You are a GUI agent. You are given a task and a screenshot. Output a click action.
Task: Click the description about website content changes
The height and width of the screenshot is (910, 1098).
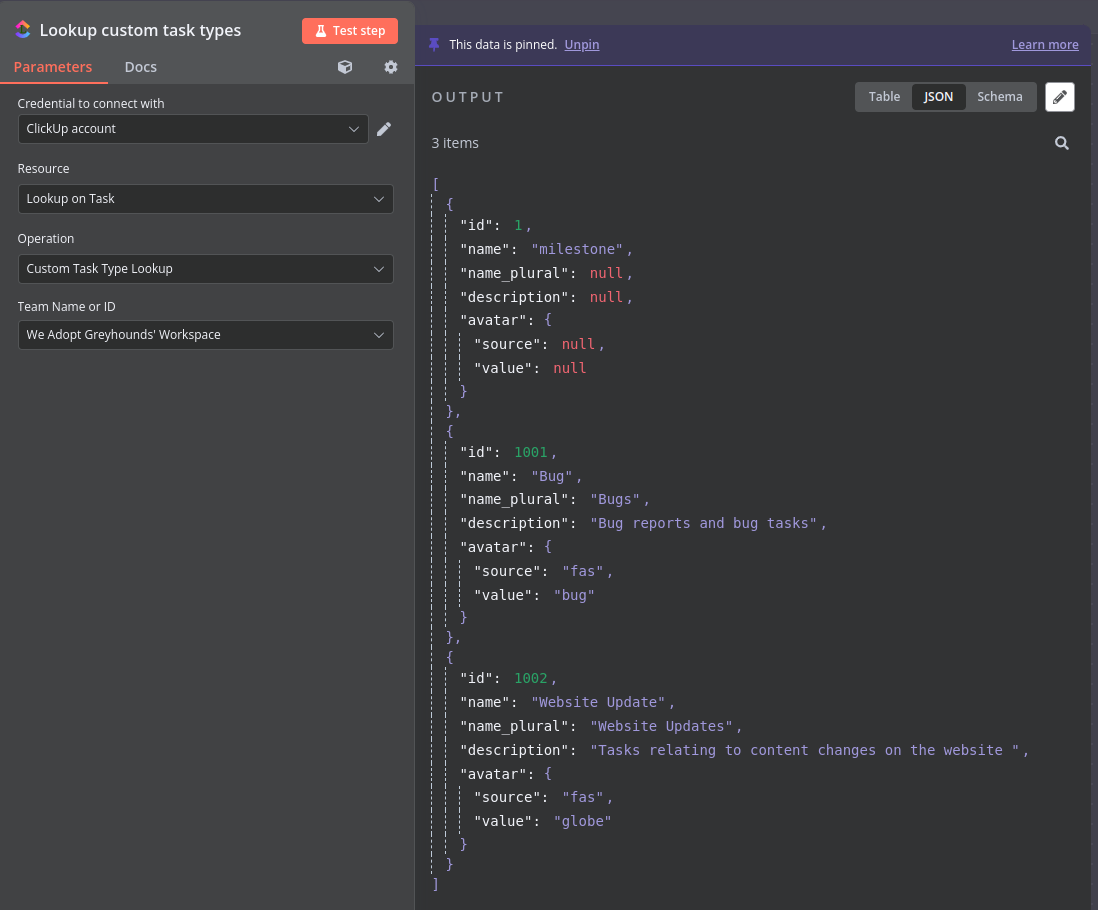tap(805, 750)
